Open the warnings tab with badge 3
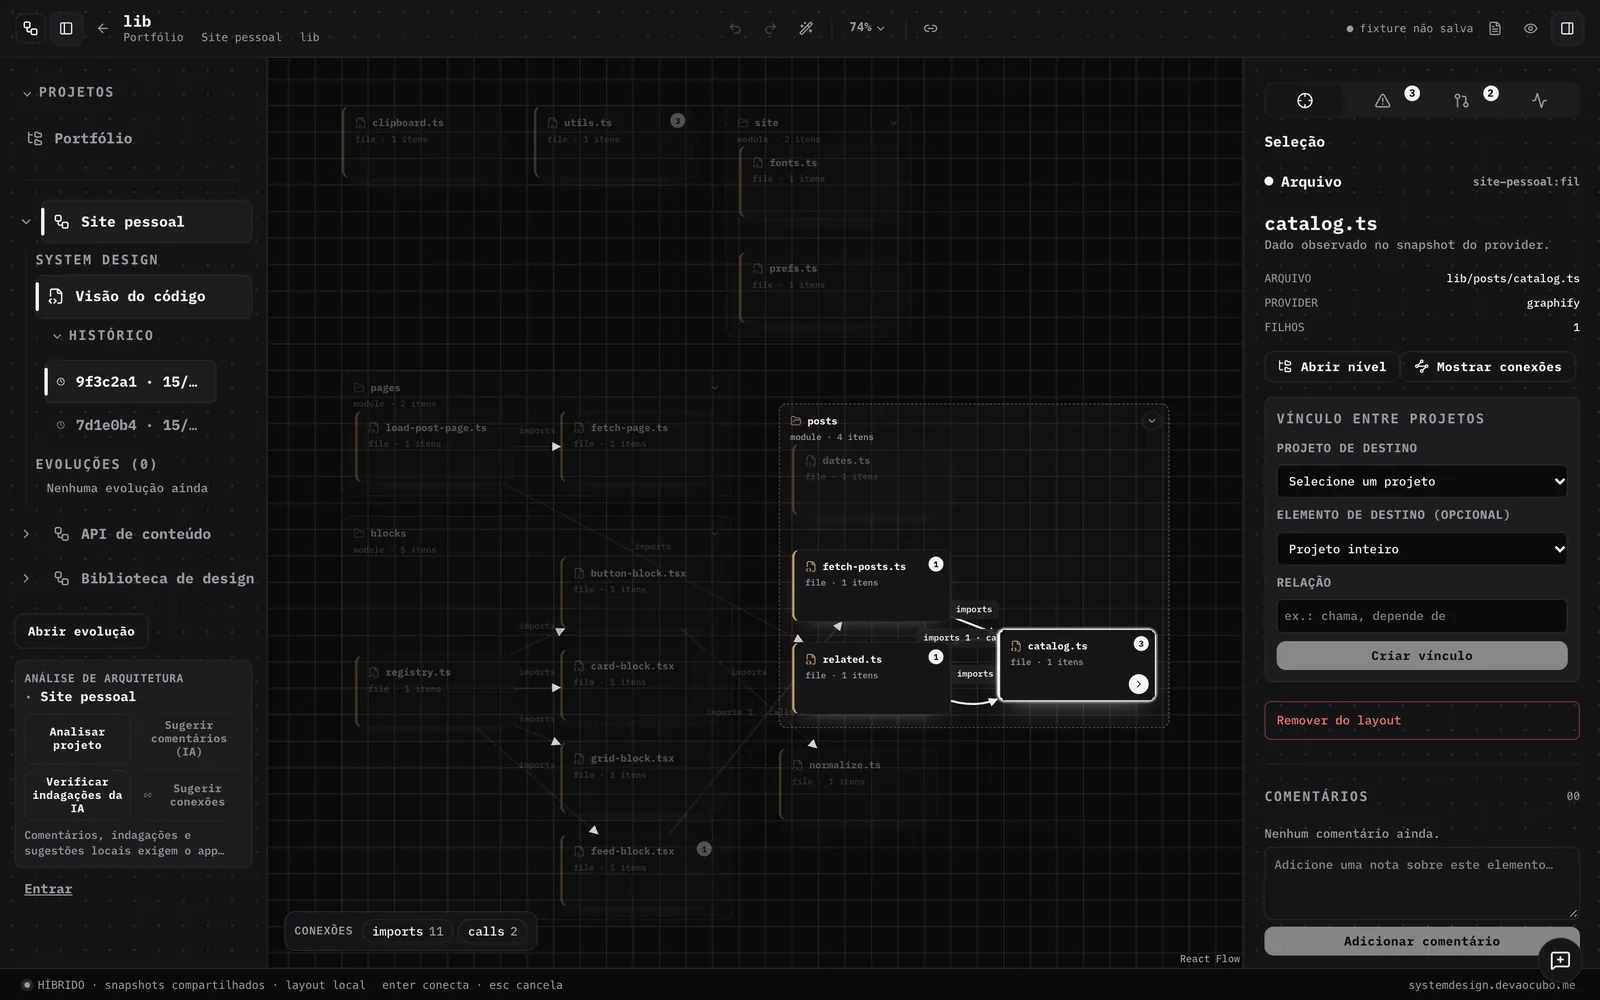Image resolution: width=1600 pixels, height=1000 pixels. click(x=1383, y=100)
